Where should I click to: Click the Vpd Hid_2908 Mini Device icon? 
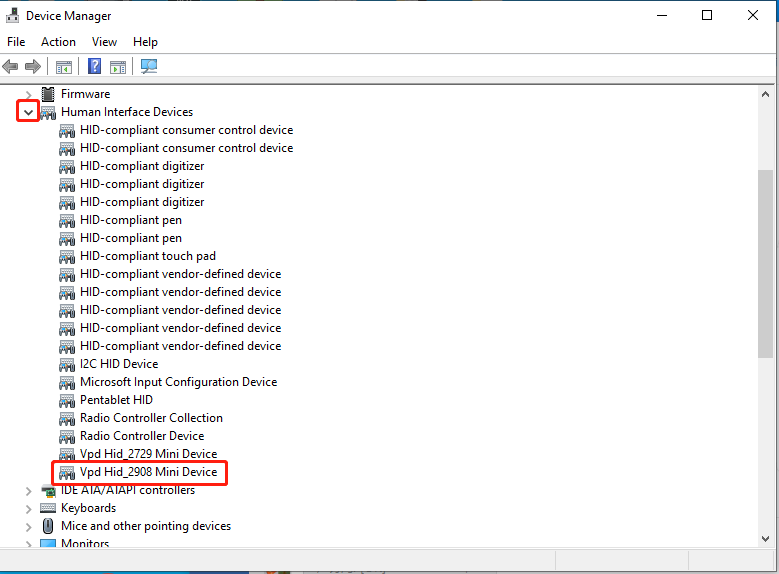(x=67, y=473)
